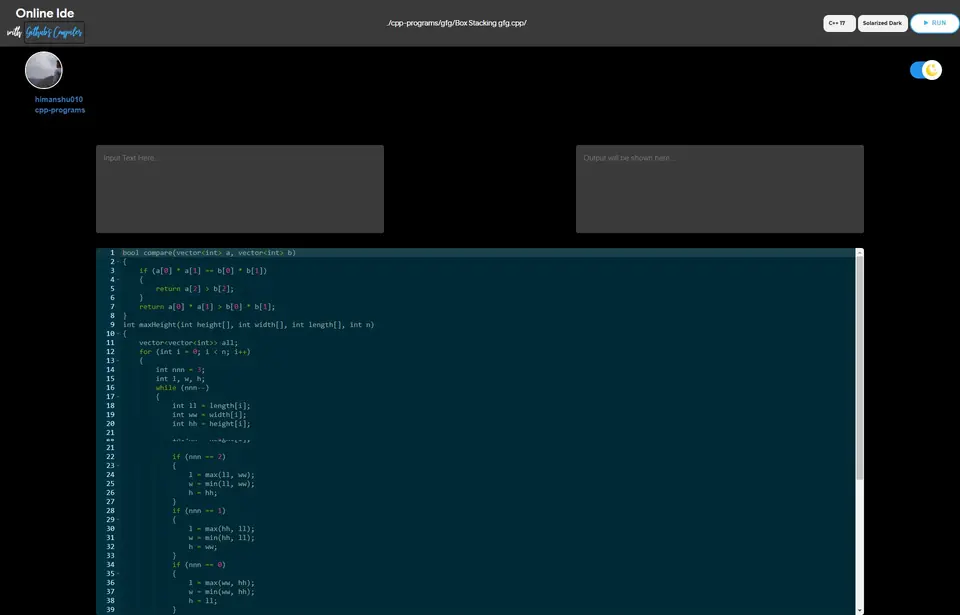Click the 'if (a[0] * a[1] == b[0] * b[1])' line

click(x=203, y=271)
